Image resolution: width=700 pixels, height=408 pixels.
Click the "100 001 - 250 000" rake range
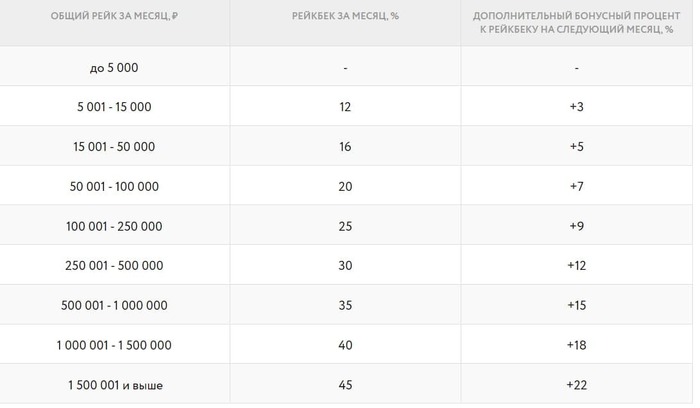pyautogui.click(x=114, y=226)
